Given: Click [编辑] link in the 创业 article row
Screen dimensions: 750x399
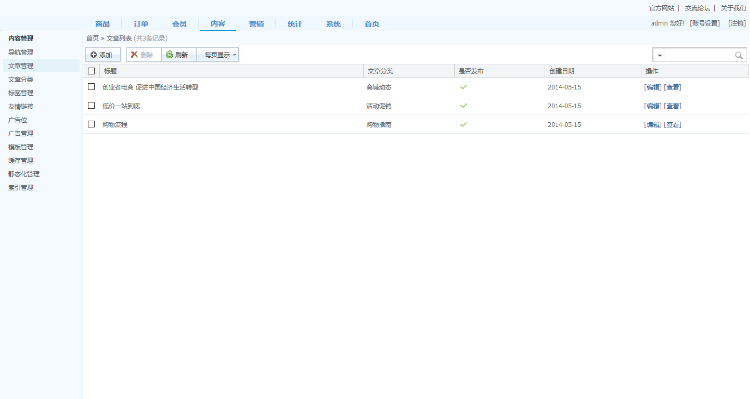Looking at the screenshot, I should coord(652,87).
